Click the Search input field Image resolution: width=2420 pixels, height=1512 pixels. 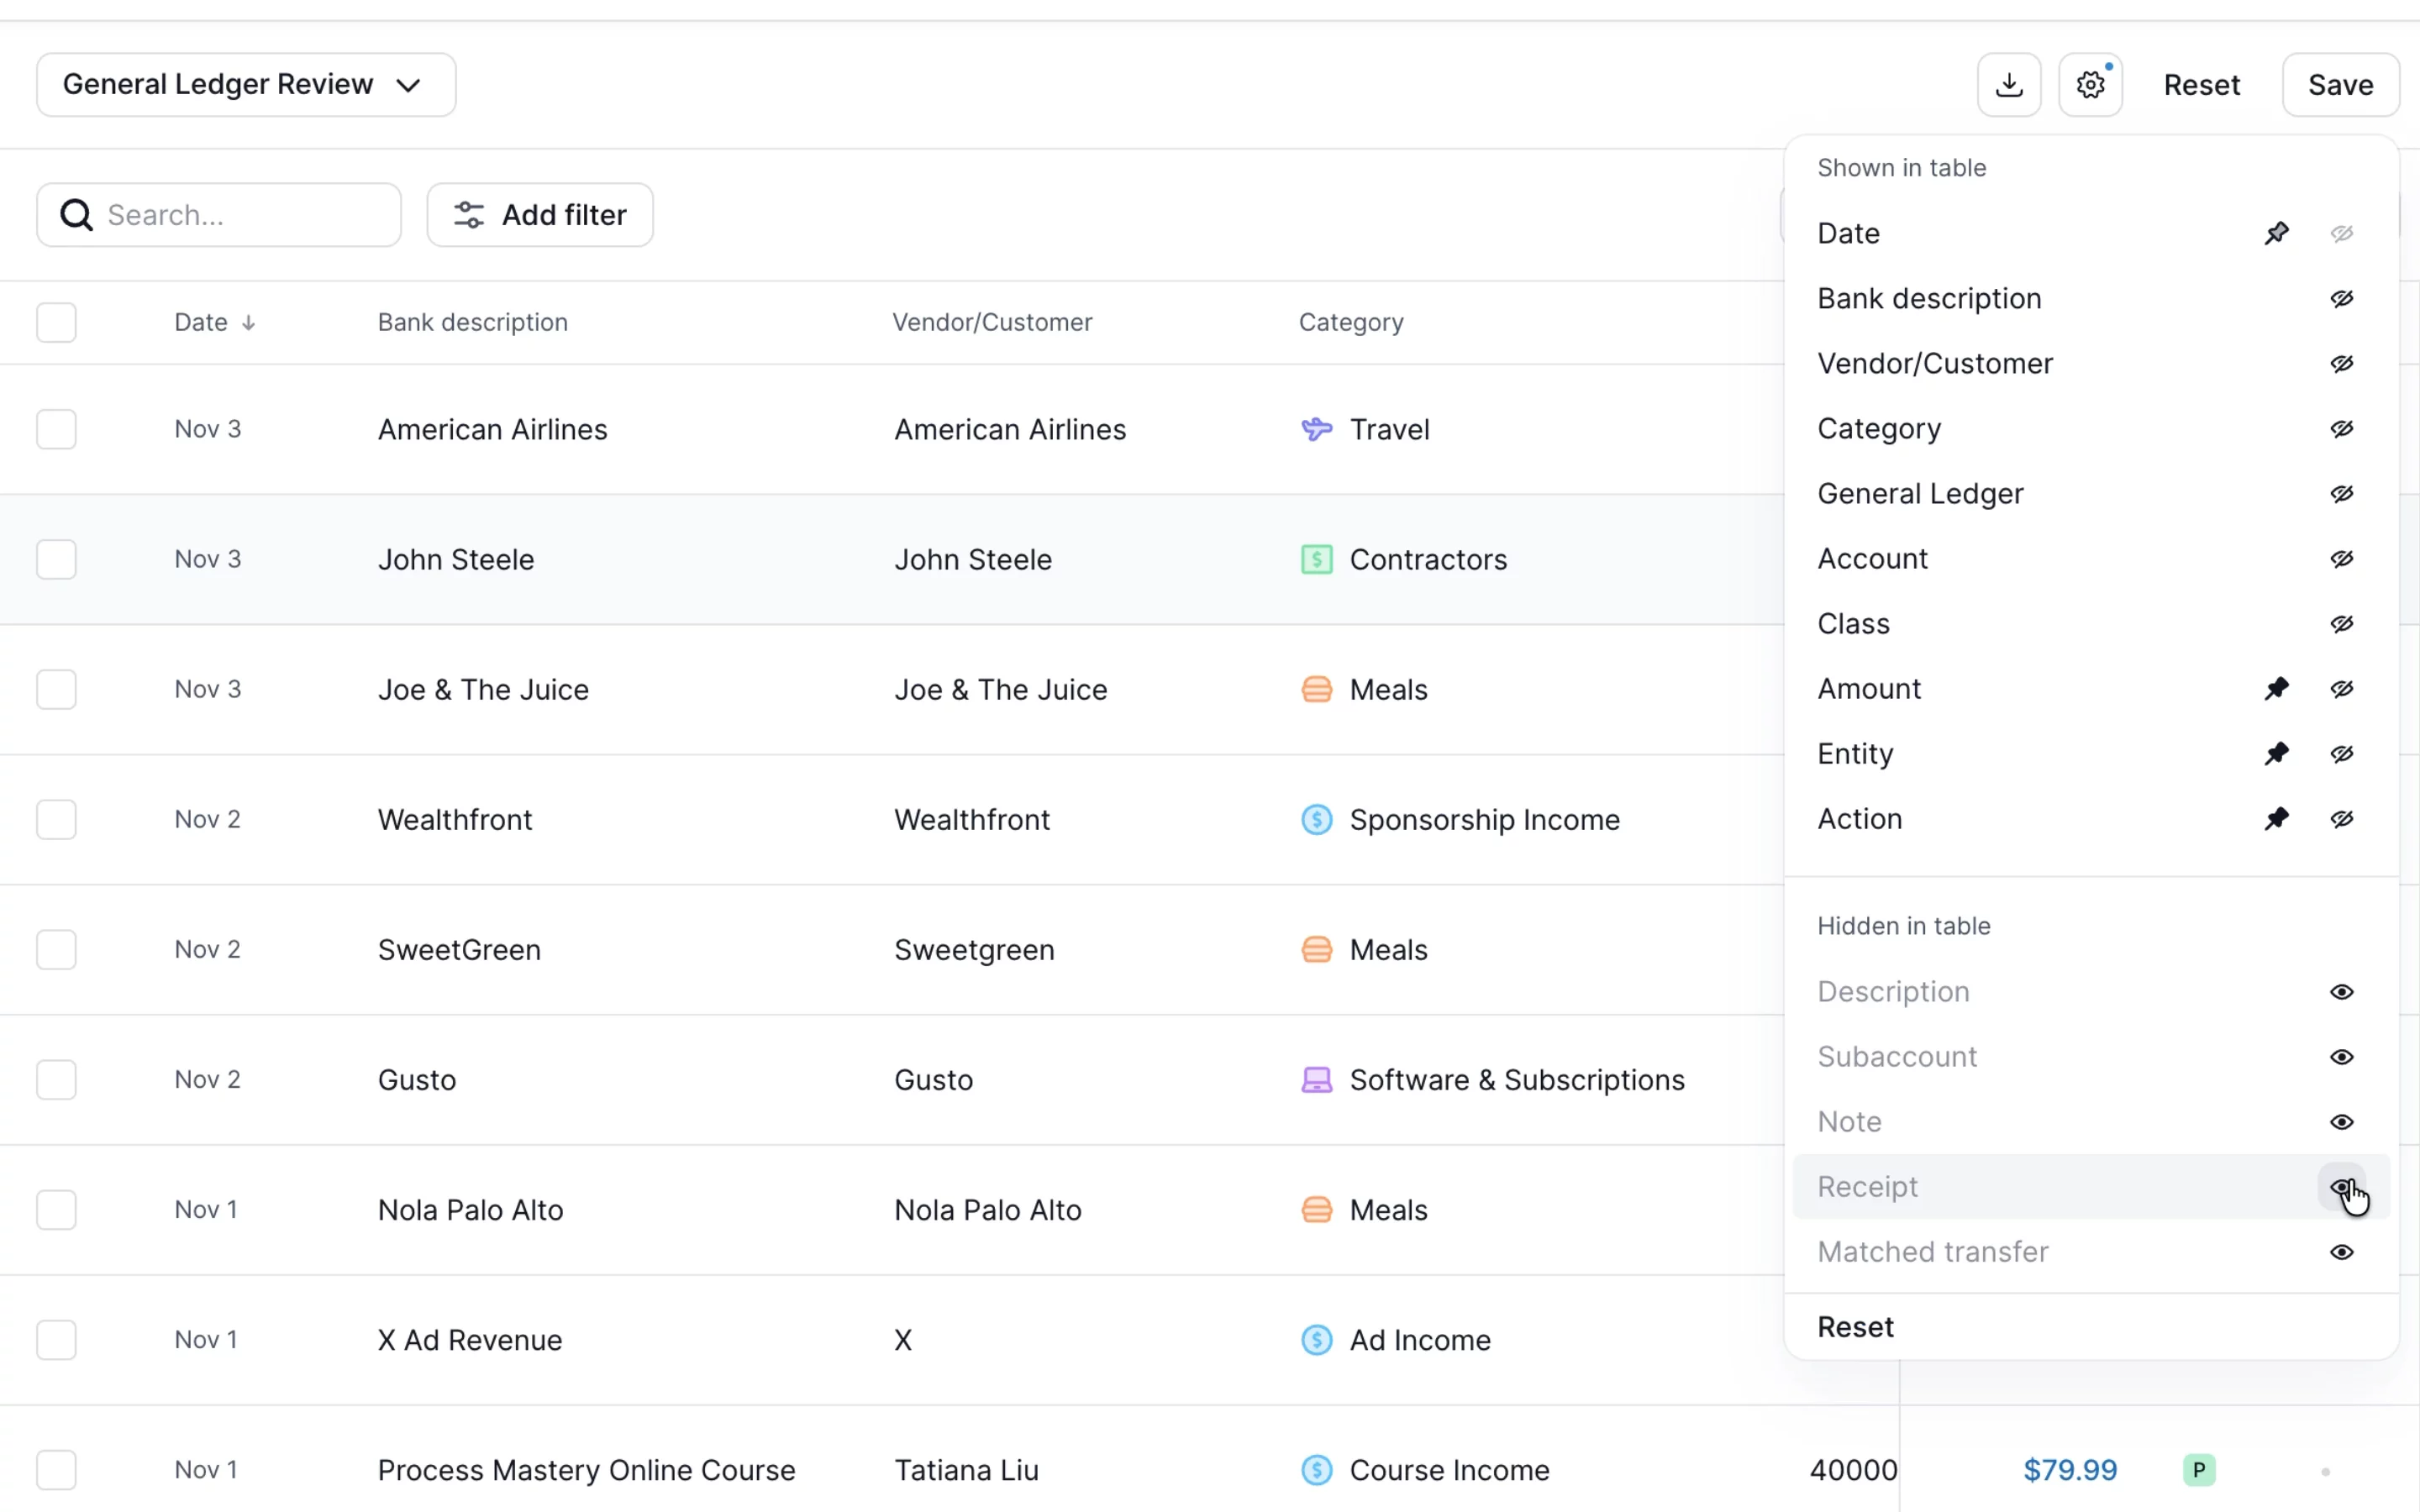pos(219,215)
